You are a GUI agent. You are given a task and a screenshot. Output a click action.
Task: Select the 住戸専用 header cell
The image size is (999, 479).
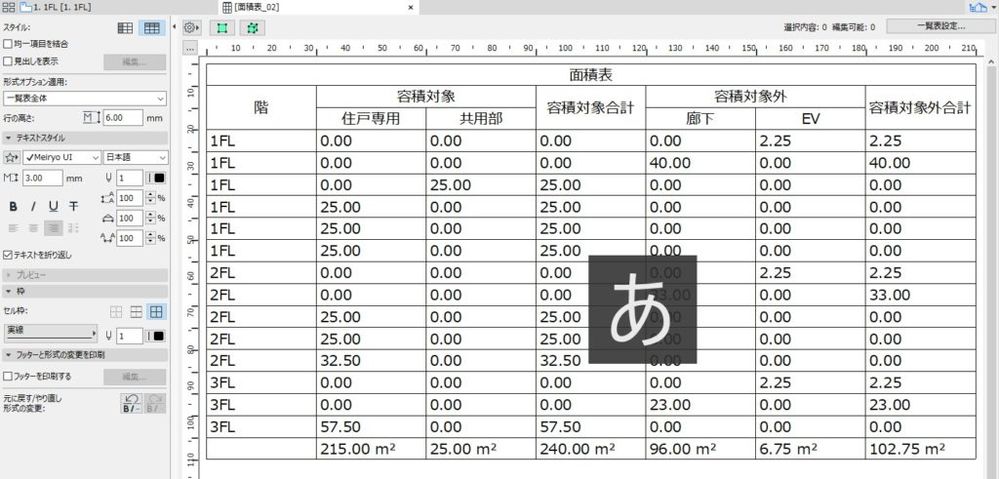click(x=371, y=118)
